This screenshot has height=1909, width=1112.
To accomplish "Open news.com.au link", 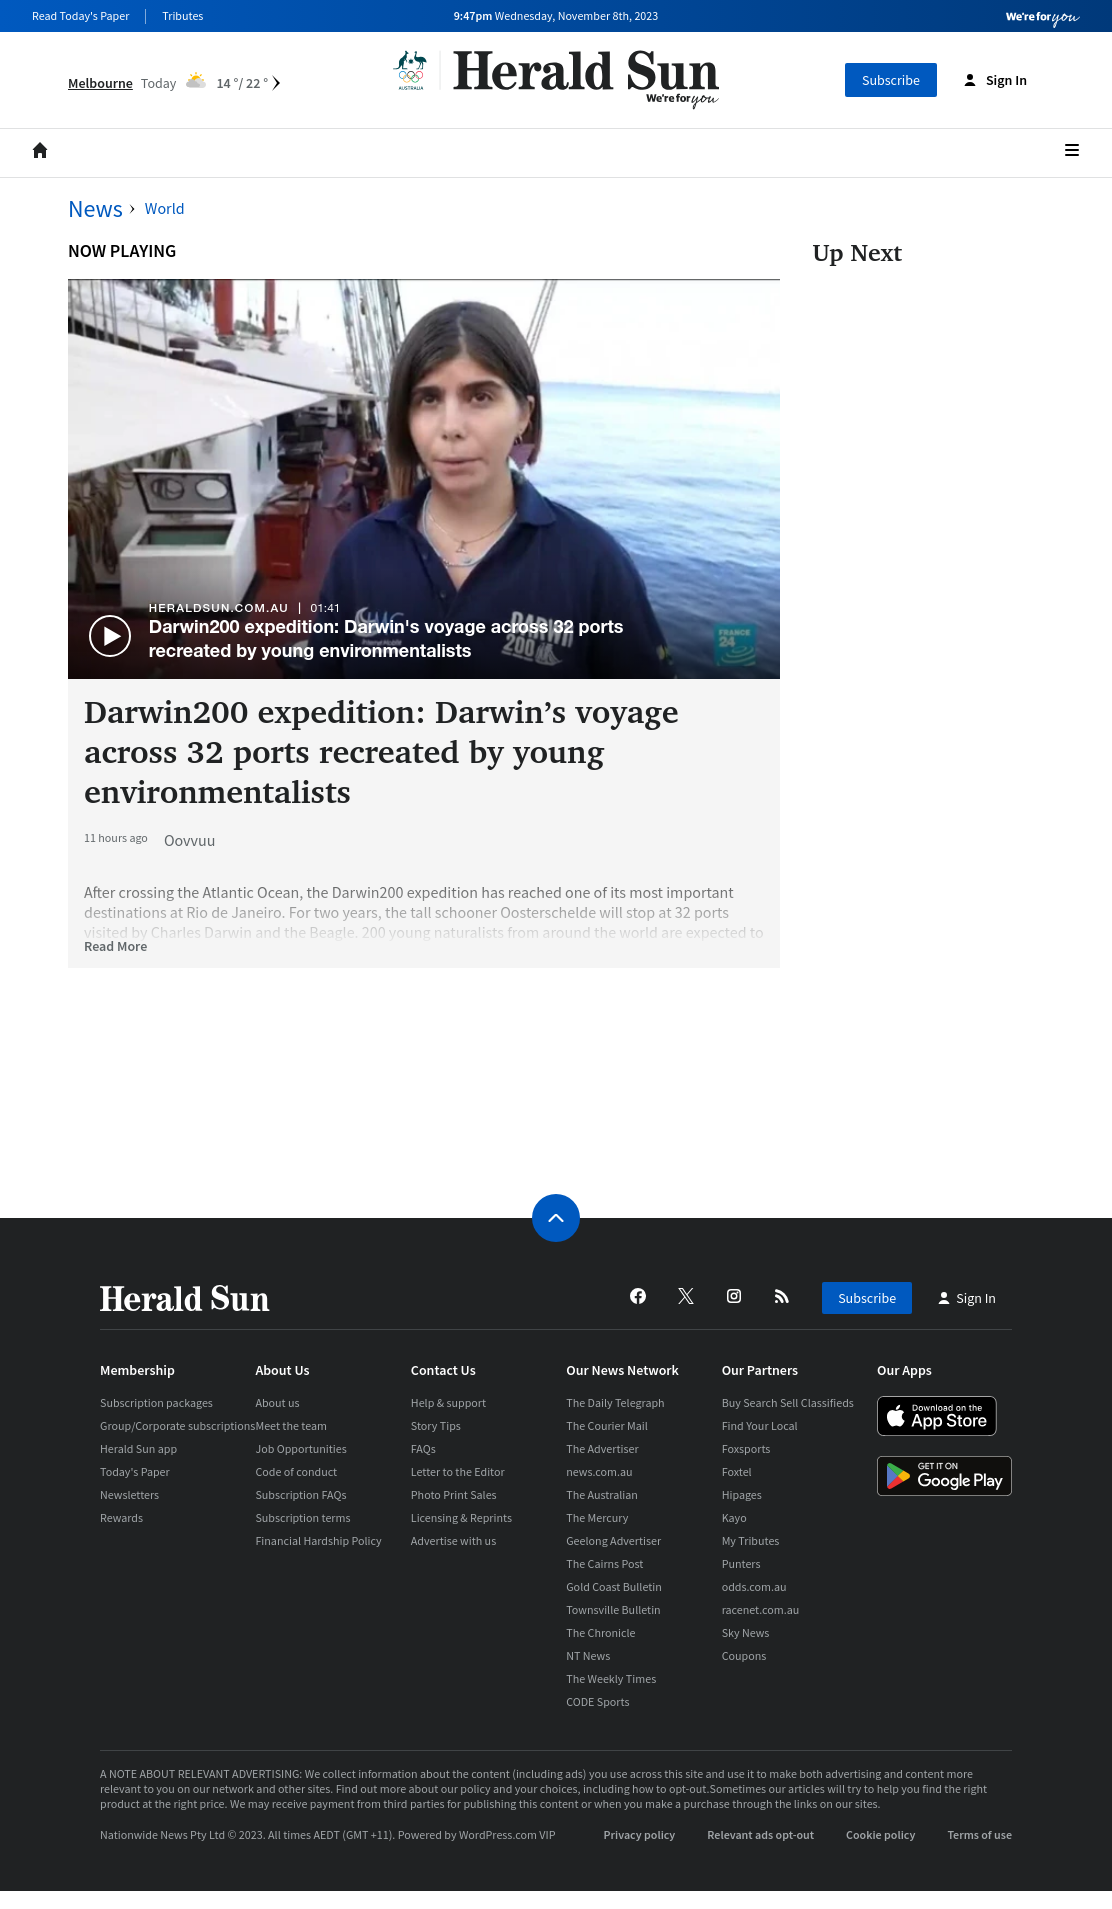I will [599, 1472].
